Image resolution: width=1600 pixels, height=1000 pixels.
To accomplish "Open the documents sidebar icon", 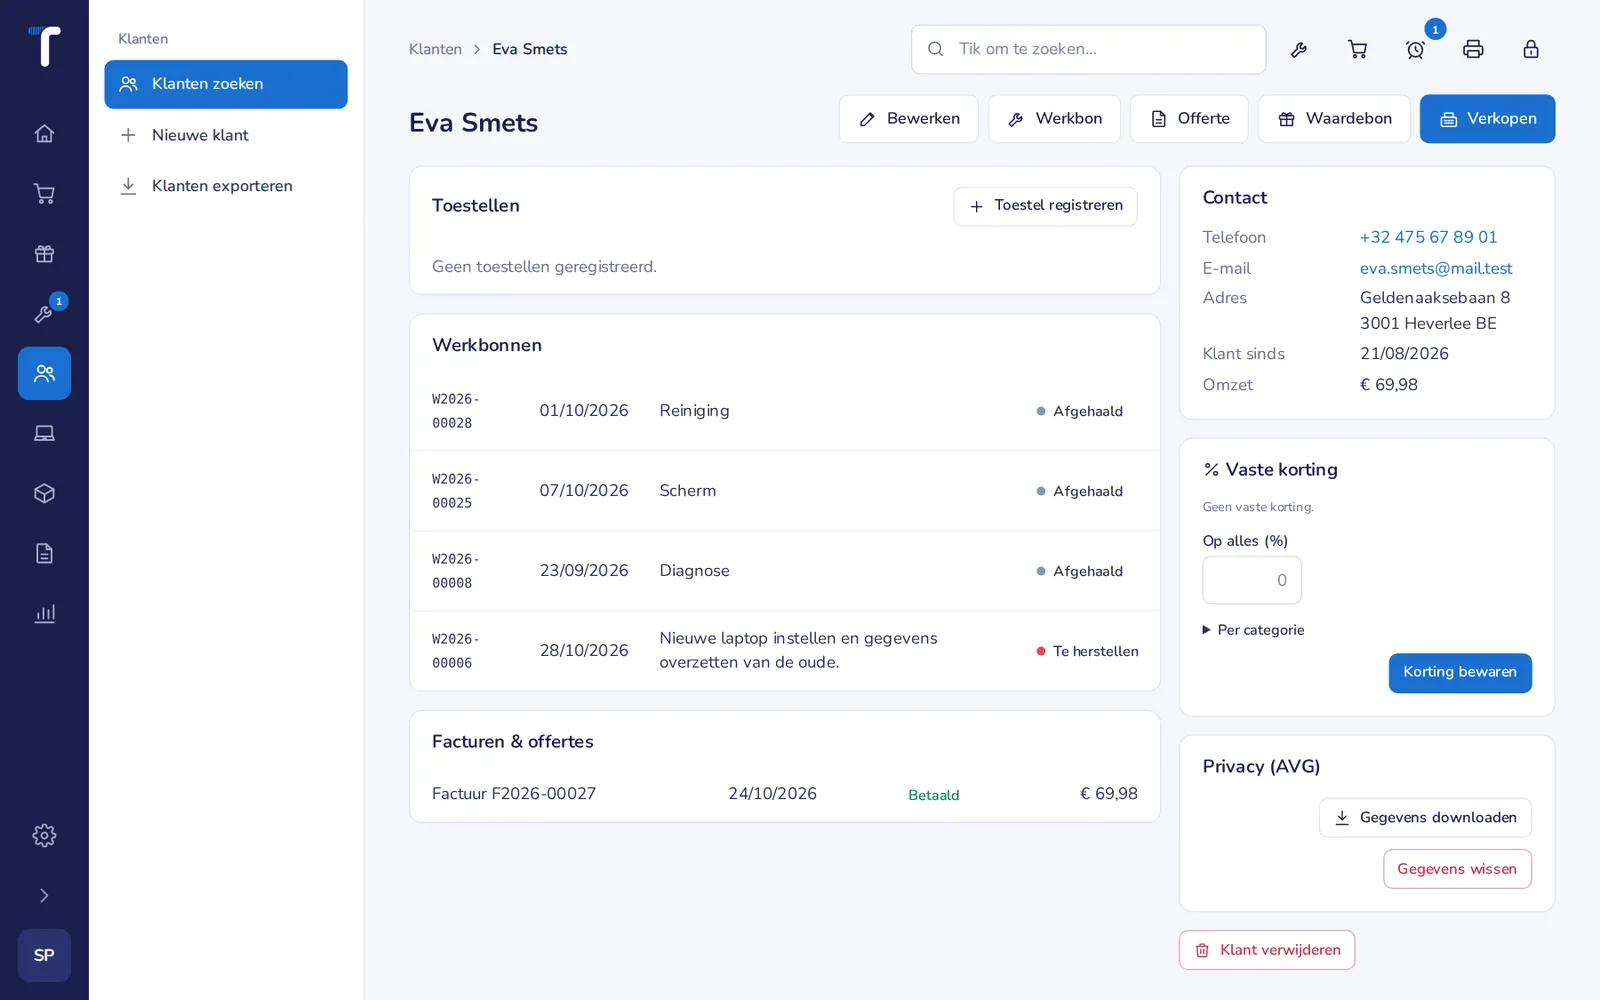I will (x=44, y=553).
